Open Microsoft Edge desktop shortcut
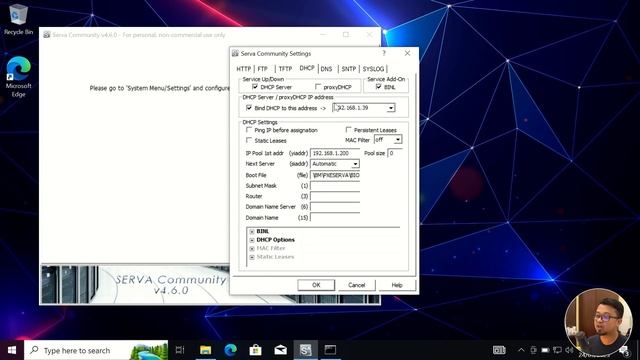The width and height of the screenshot is (640, 360). 18,76
